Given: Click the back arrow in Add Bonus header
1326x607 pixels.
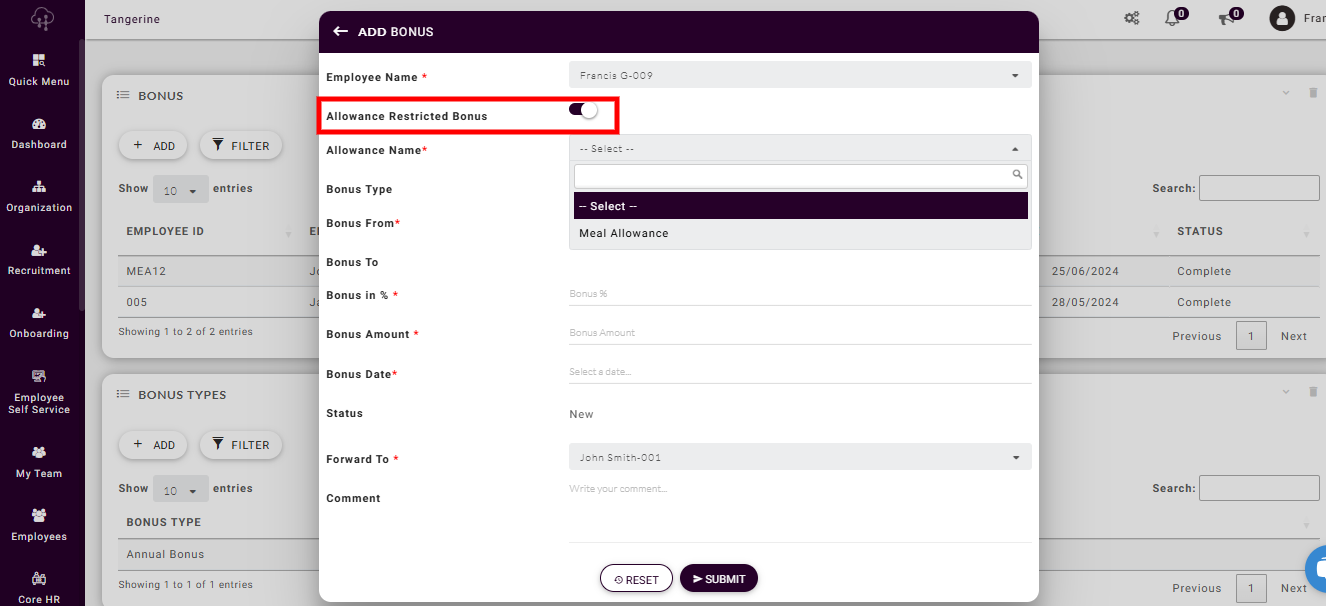Looking at the screenshot, I should tap(340, 32).
